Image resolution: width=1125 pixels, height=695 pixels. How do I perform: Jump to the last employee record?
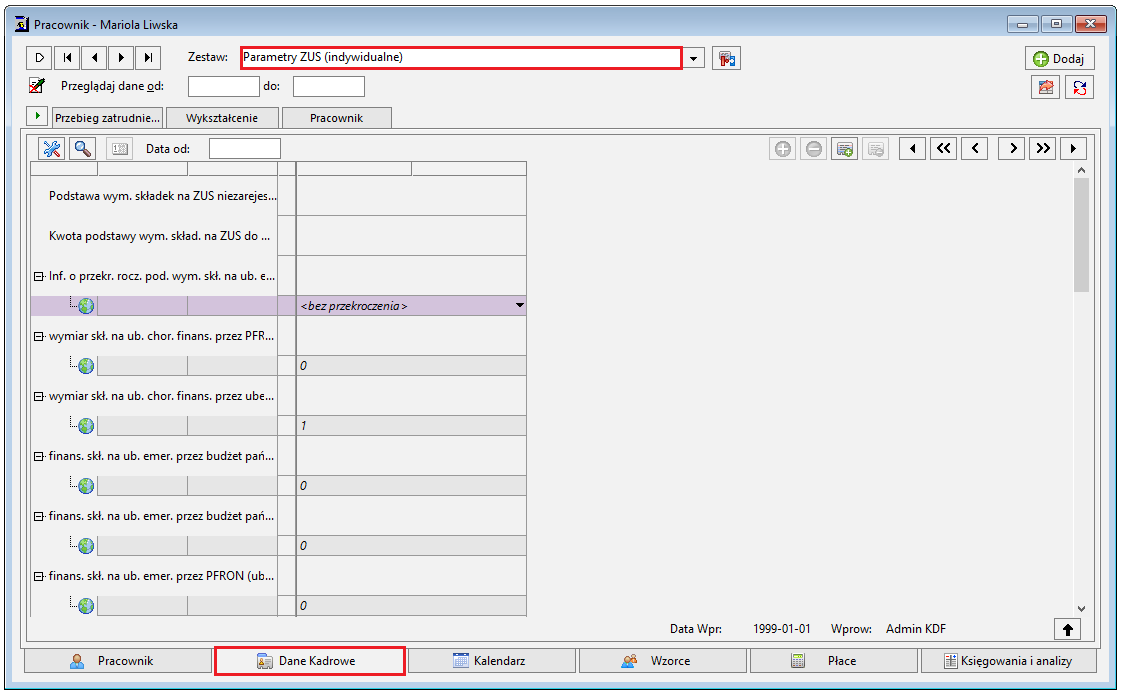(148, 57)
